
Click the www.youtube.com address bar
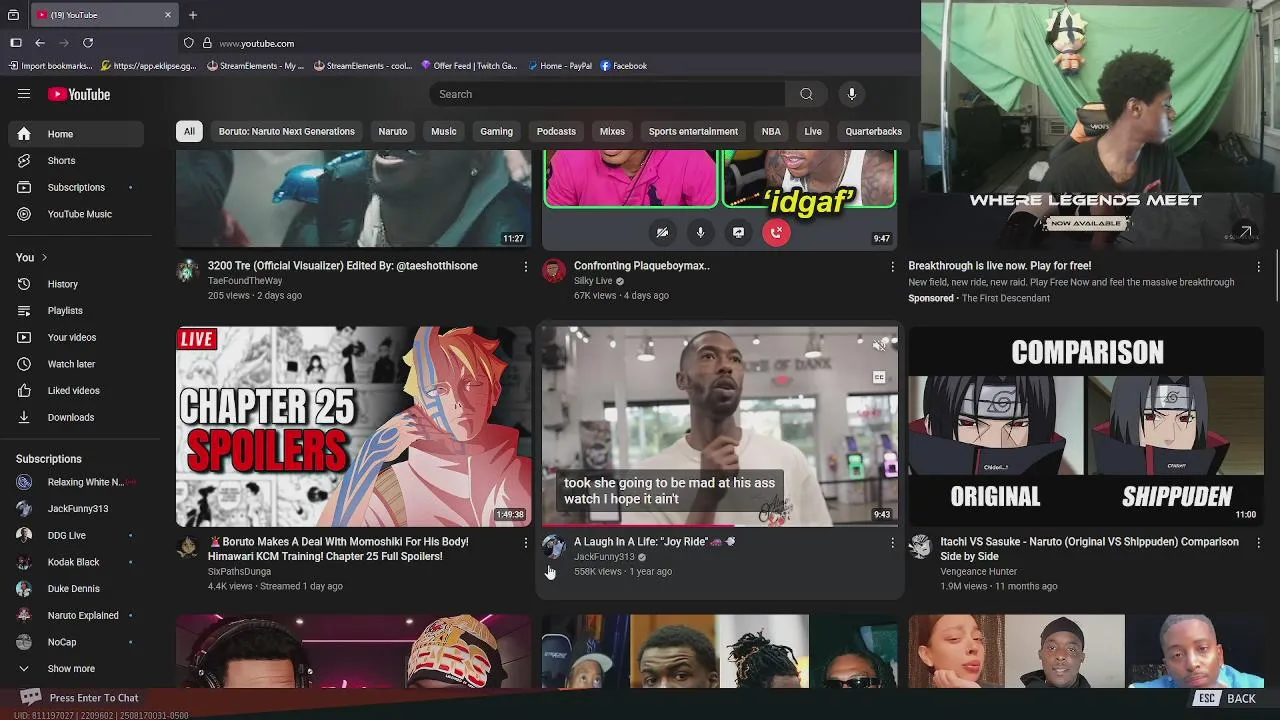[x=256, y=43]
